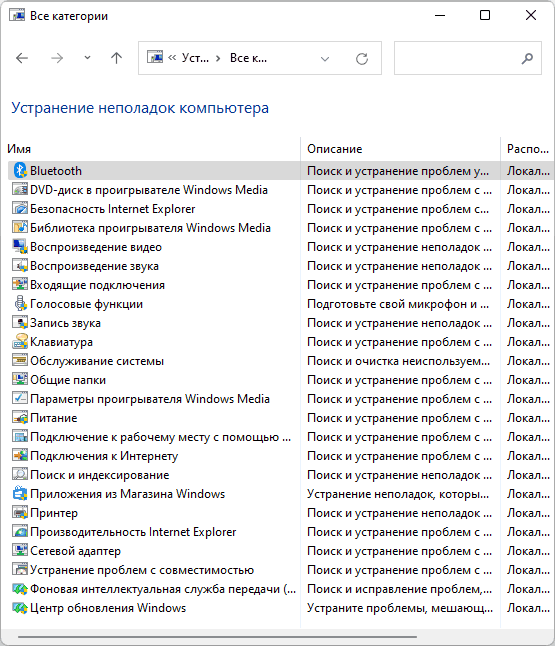Open the Сетевой адаптер troubleshooter

75,551
